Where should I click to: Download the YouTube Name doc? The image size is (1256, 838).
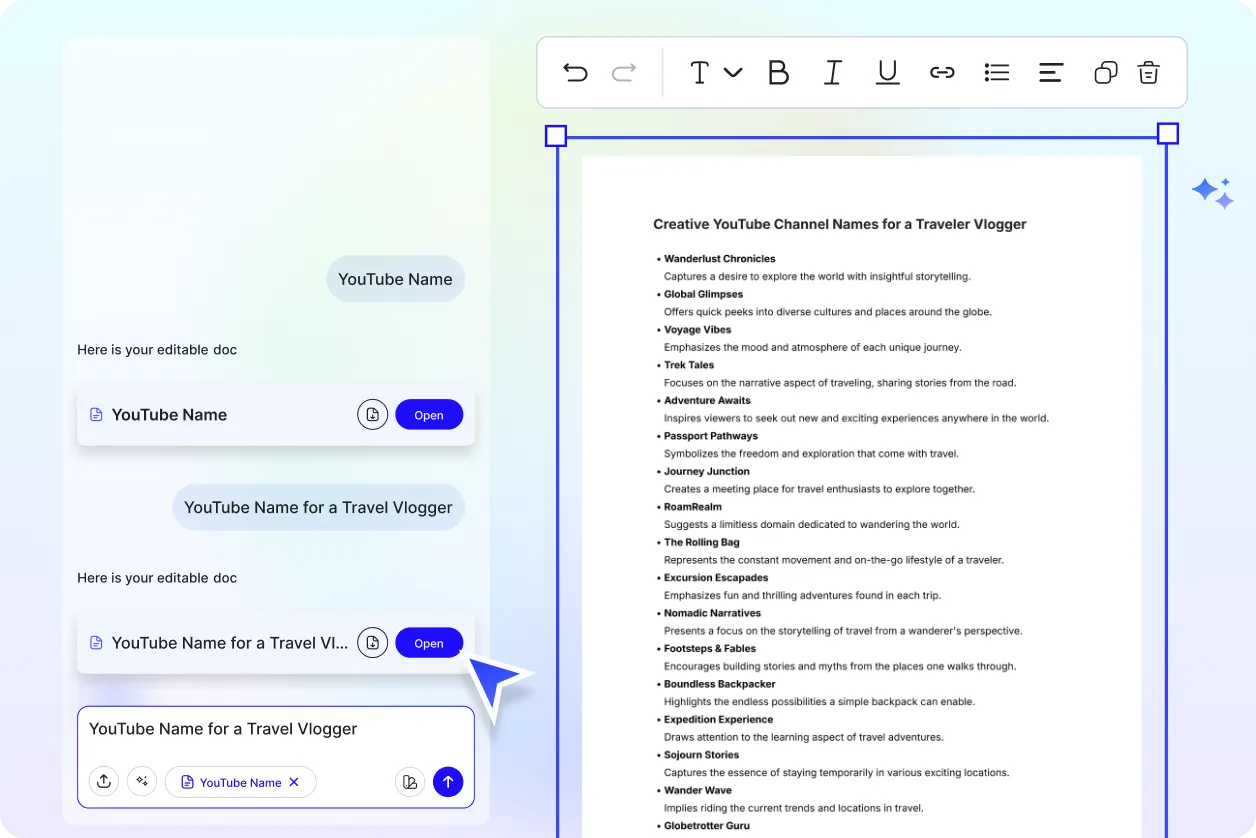[372, 414]
